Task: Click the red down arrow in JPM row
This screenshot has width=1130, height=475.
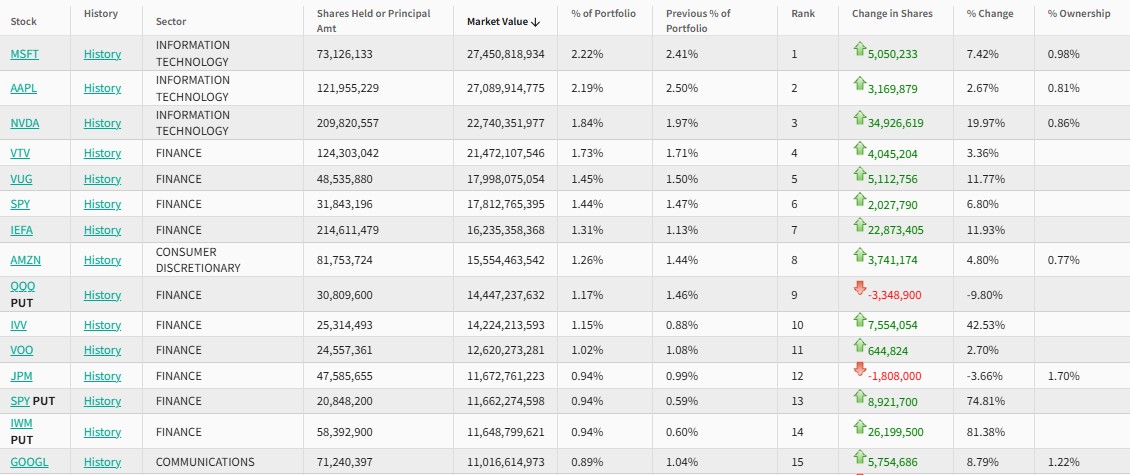Action: [859, 370]
